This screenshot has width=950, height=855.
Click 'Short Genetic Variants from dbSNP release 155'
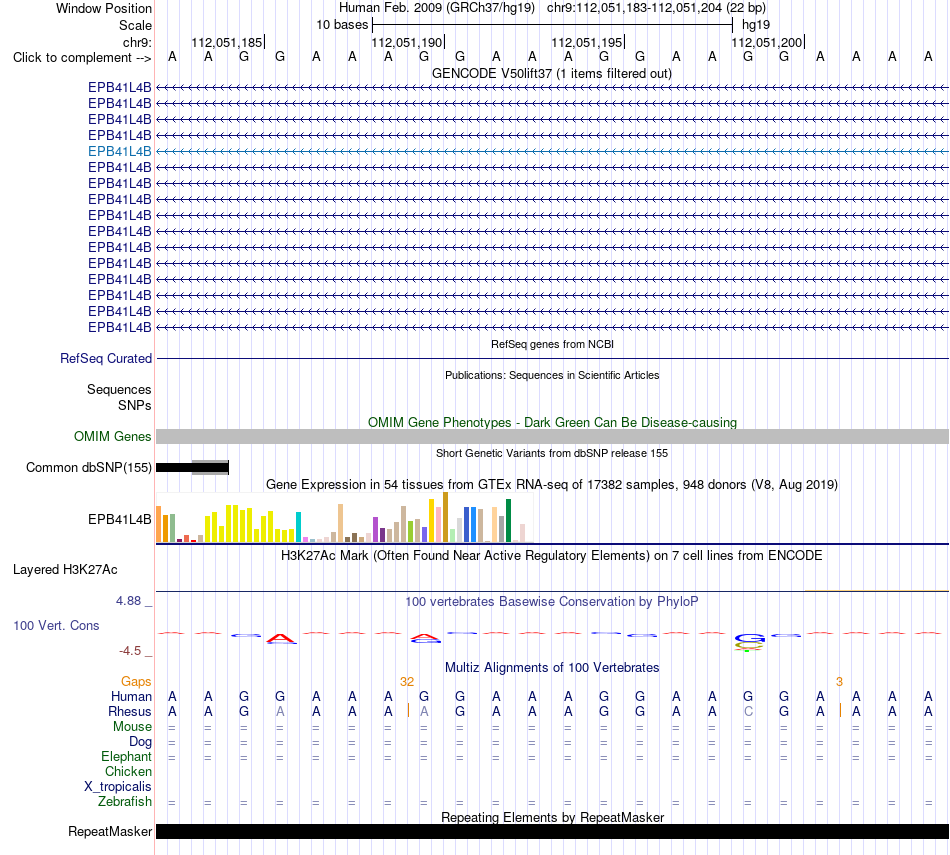pos(552,453)
